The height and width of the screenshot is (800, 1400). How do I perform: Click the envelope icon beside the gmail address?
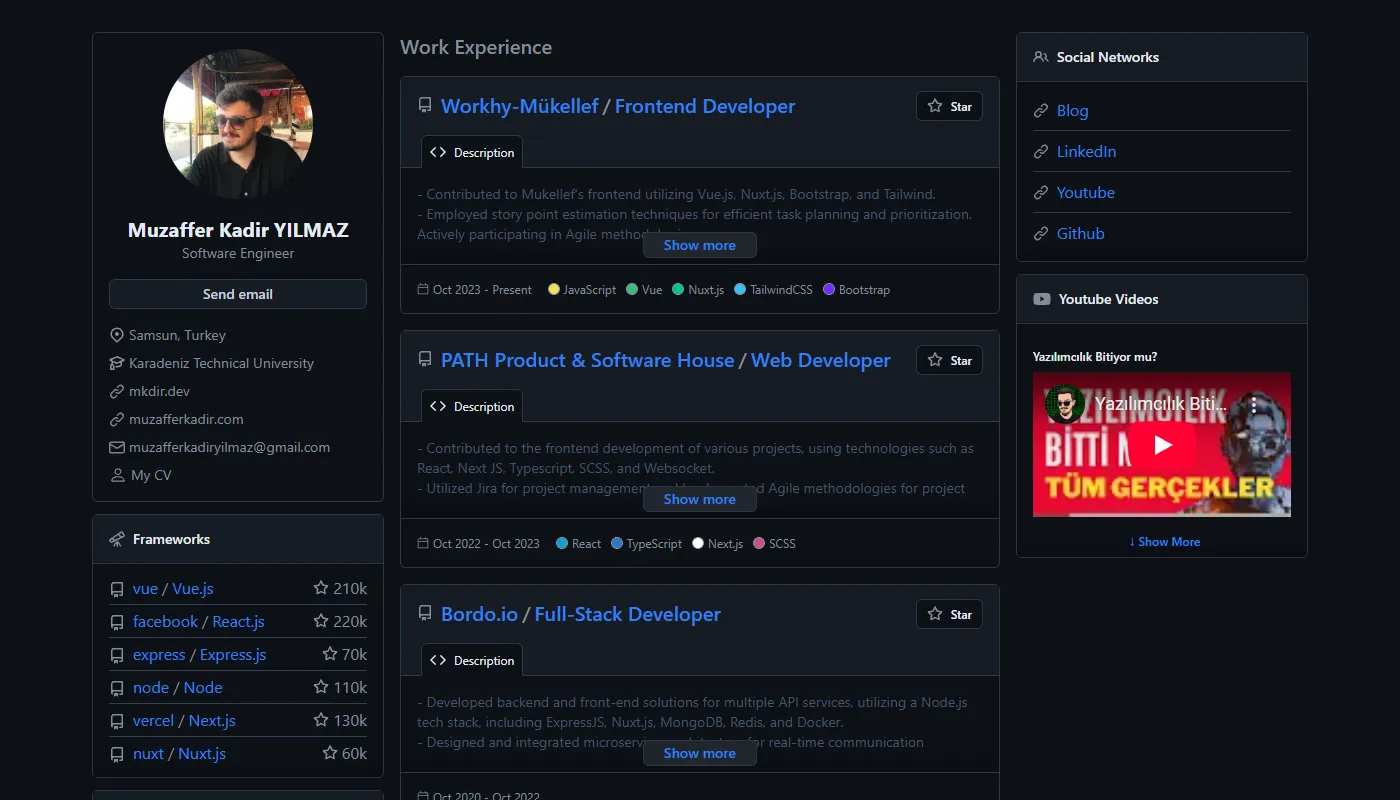117,447
